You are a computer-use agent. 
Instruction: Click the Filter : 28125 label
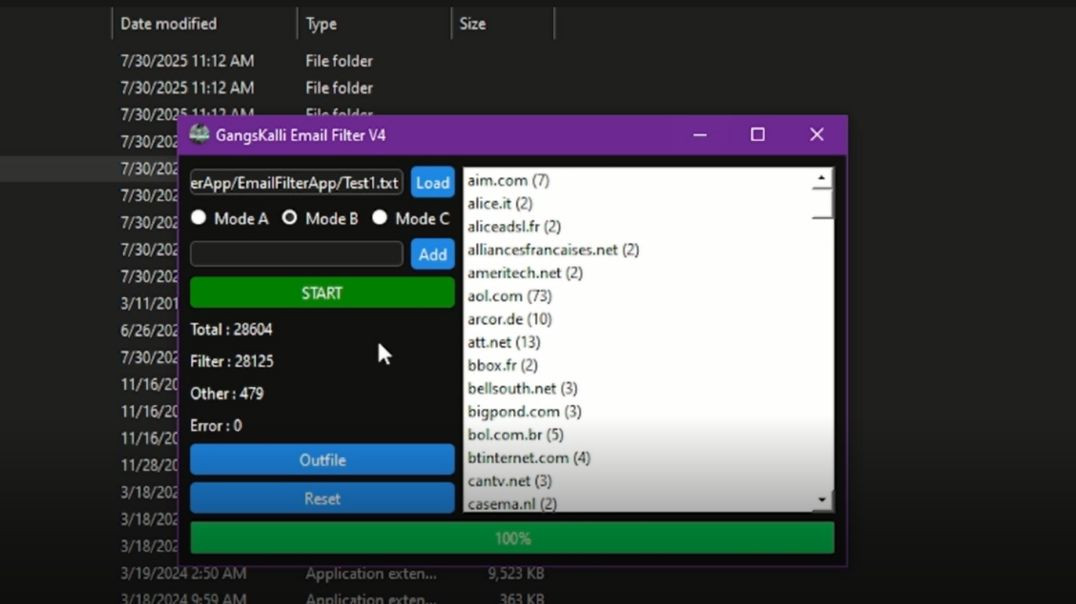pos(231,361)
